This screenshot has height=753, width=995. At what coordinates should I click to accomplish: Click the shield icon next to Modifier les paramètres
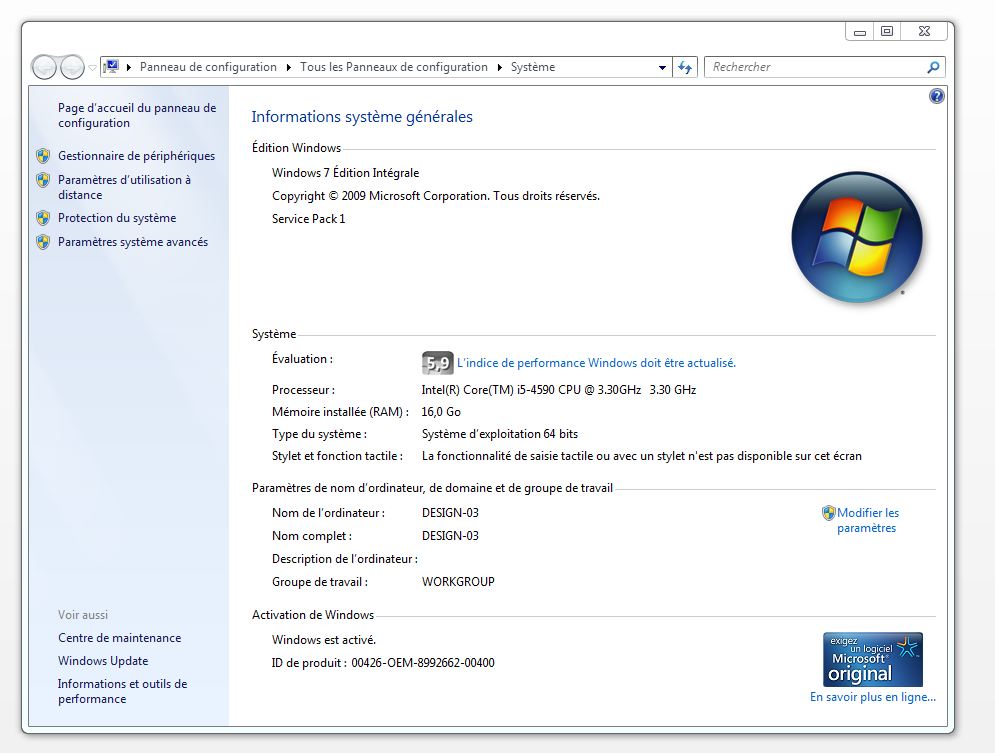tap(828, 513)
